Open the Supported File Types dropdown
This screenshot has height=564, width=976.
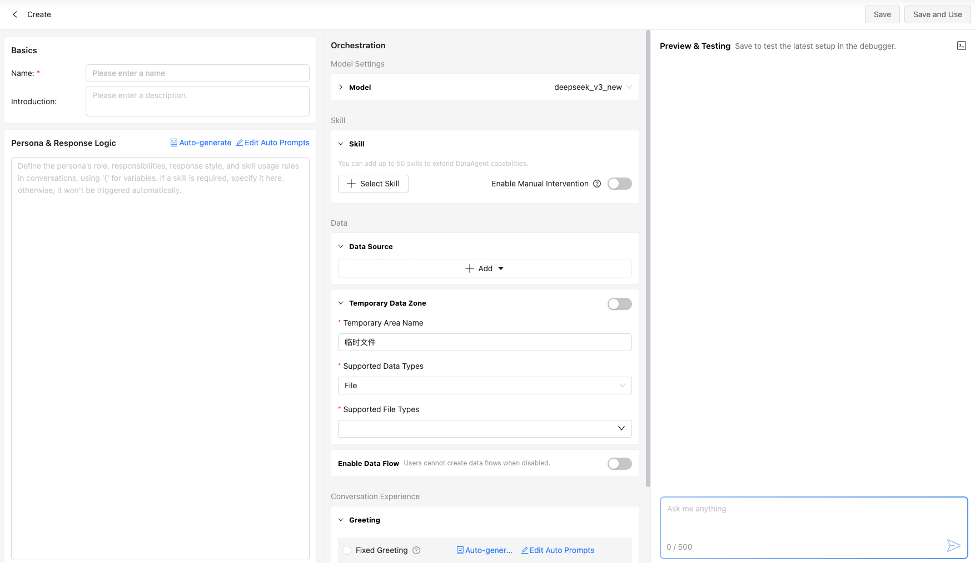point(484,428)
